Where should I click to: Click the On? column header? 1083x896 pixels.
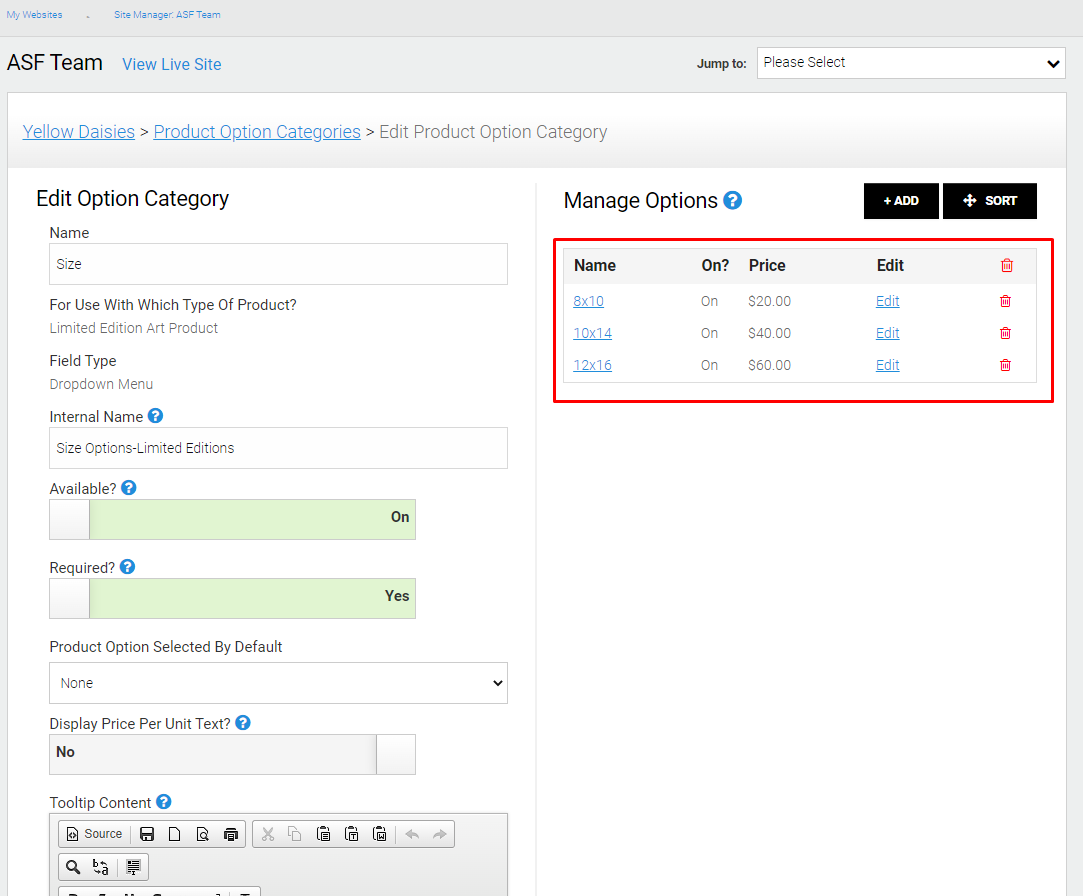coord(715,265)
